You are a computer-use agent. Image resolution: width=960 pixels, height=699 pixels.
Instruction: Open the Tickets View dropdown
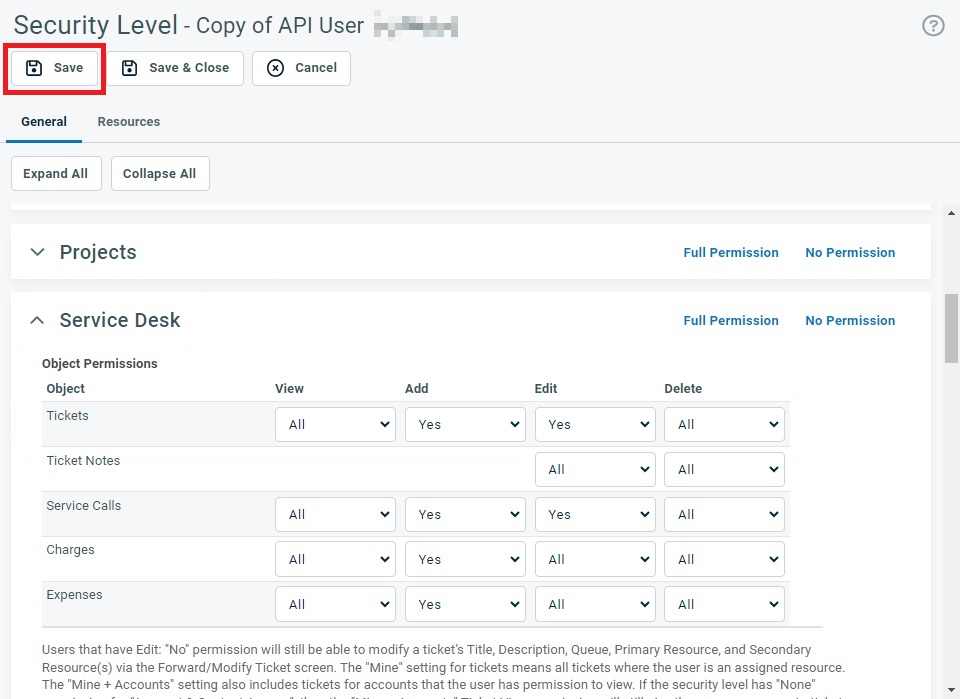(x=335, y=425)
